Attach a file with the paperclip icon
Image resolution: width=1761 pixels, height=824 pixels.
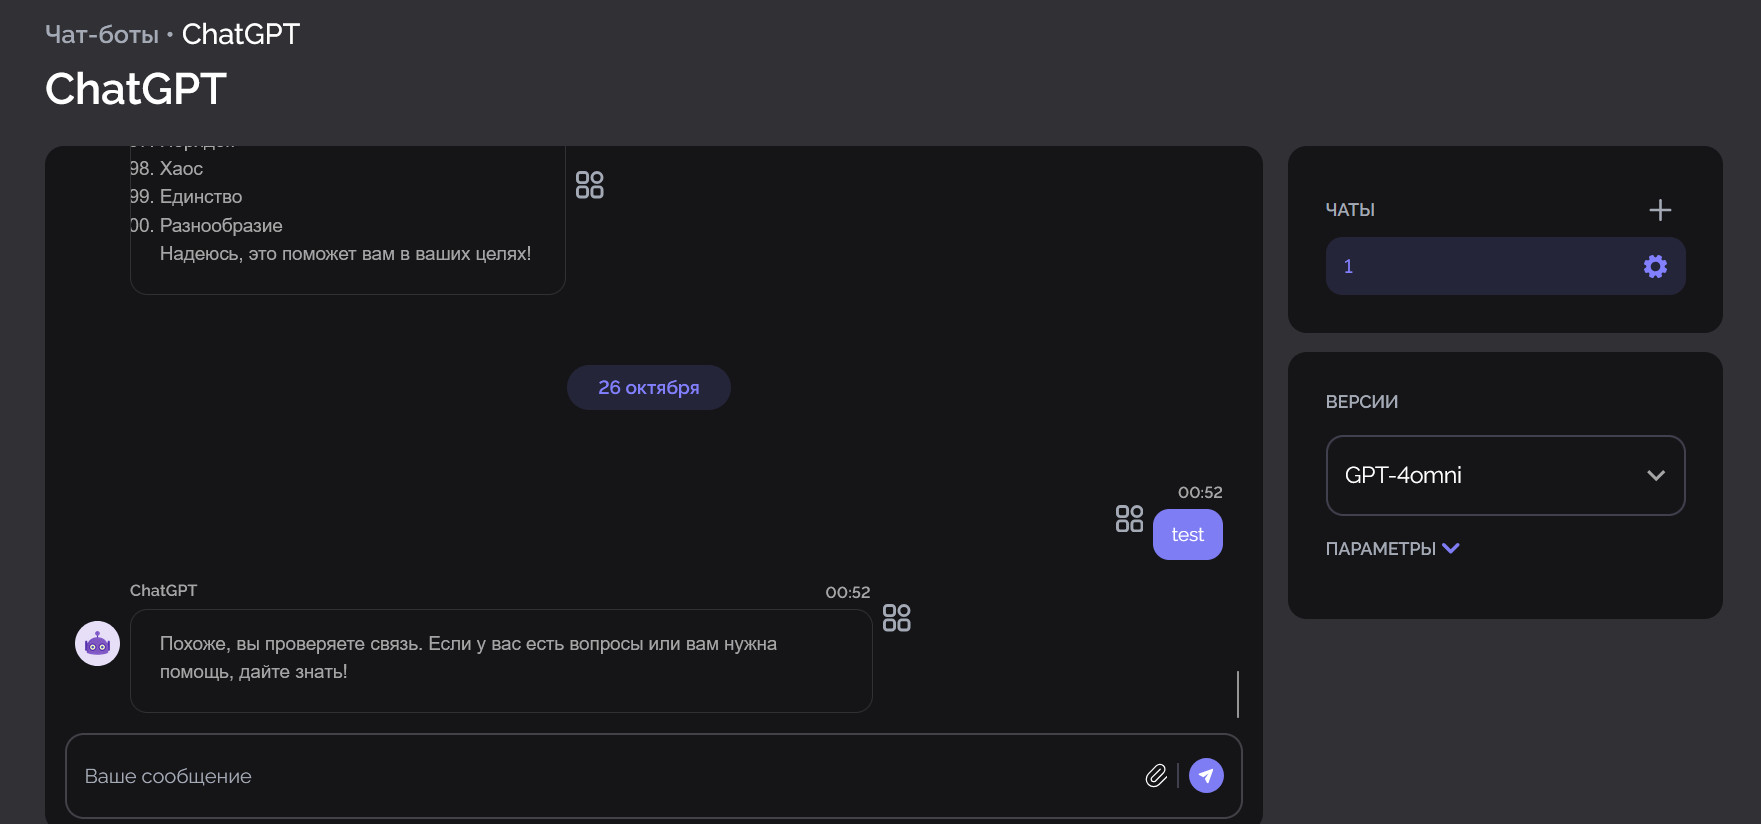pyautogui.click(x=1156, y=776)
